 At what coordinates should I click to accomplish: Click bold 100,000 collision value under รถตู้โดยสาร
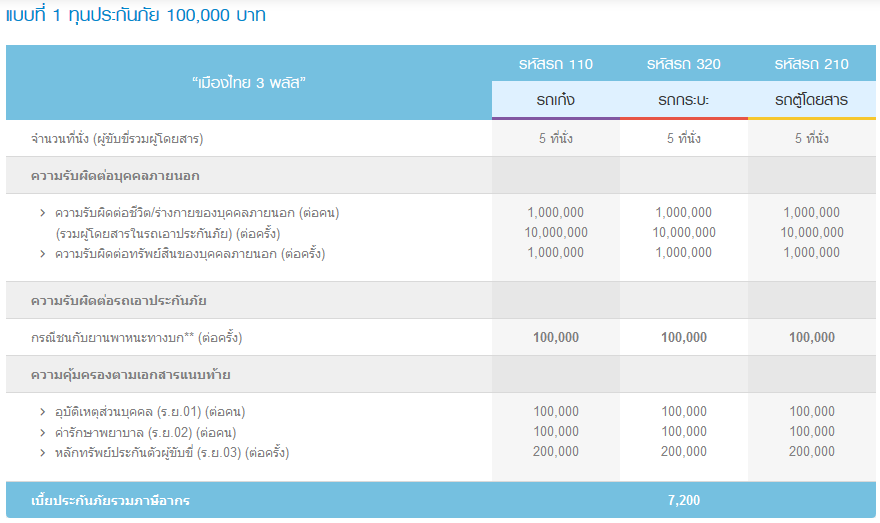click(812, 337)
